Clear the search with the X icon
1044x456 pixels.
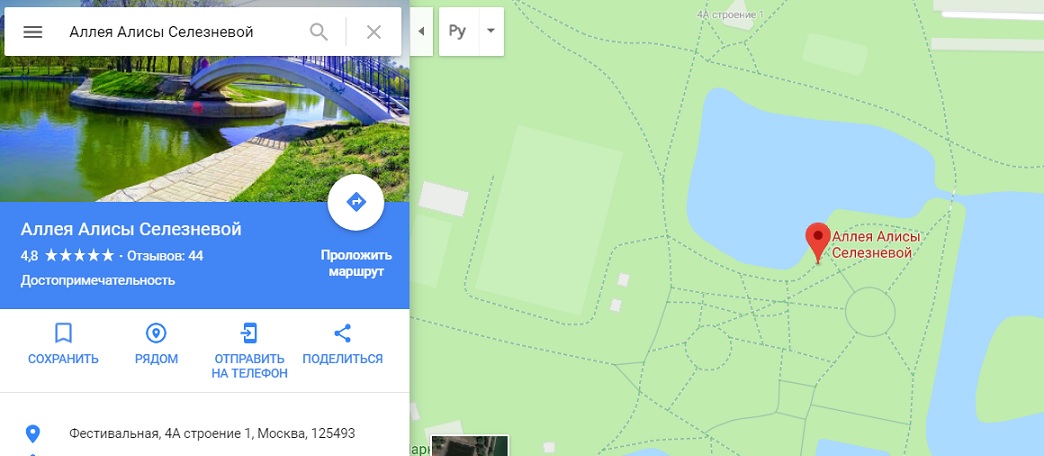pos(374,32)
